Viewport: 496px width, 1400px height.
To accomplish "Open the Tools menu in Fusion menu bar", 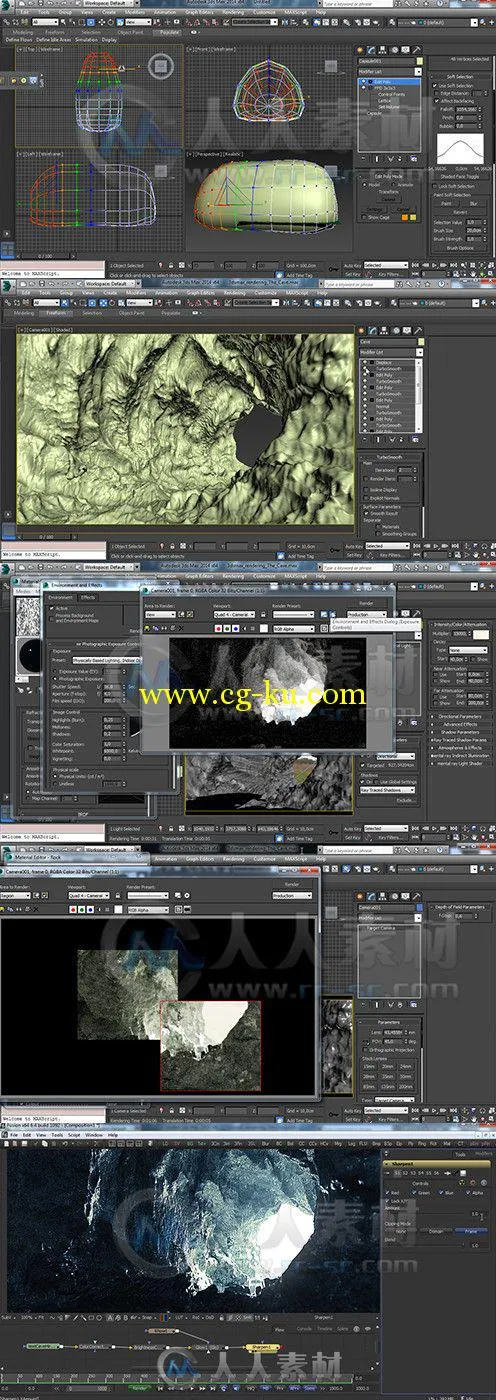I will point(58,1134).
